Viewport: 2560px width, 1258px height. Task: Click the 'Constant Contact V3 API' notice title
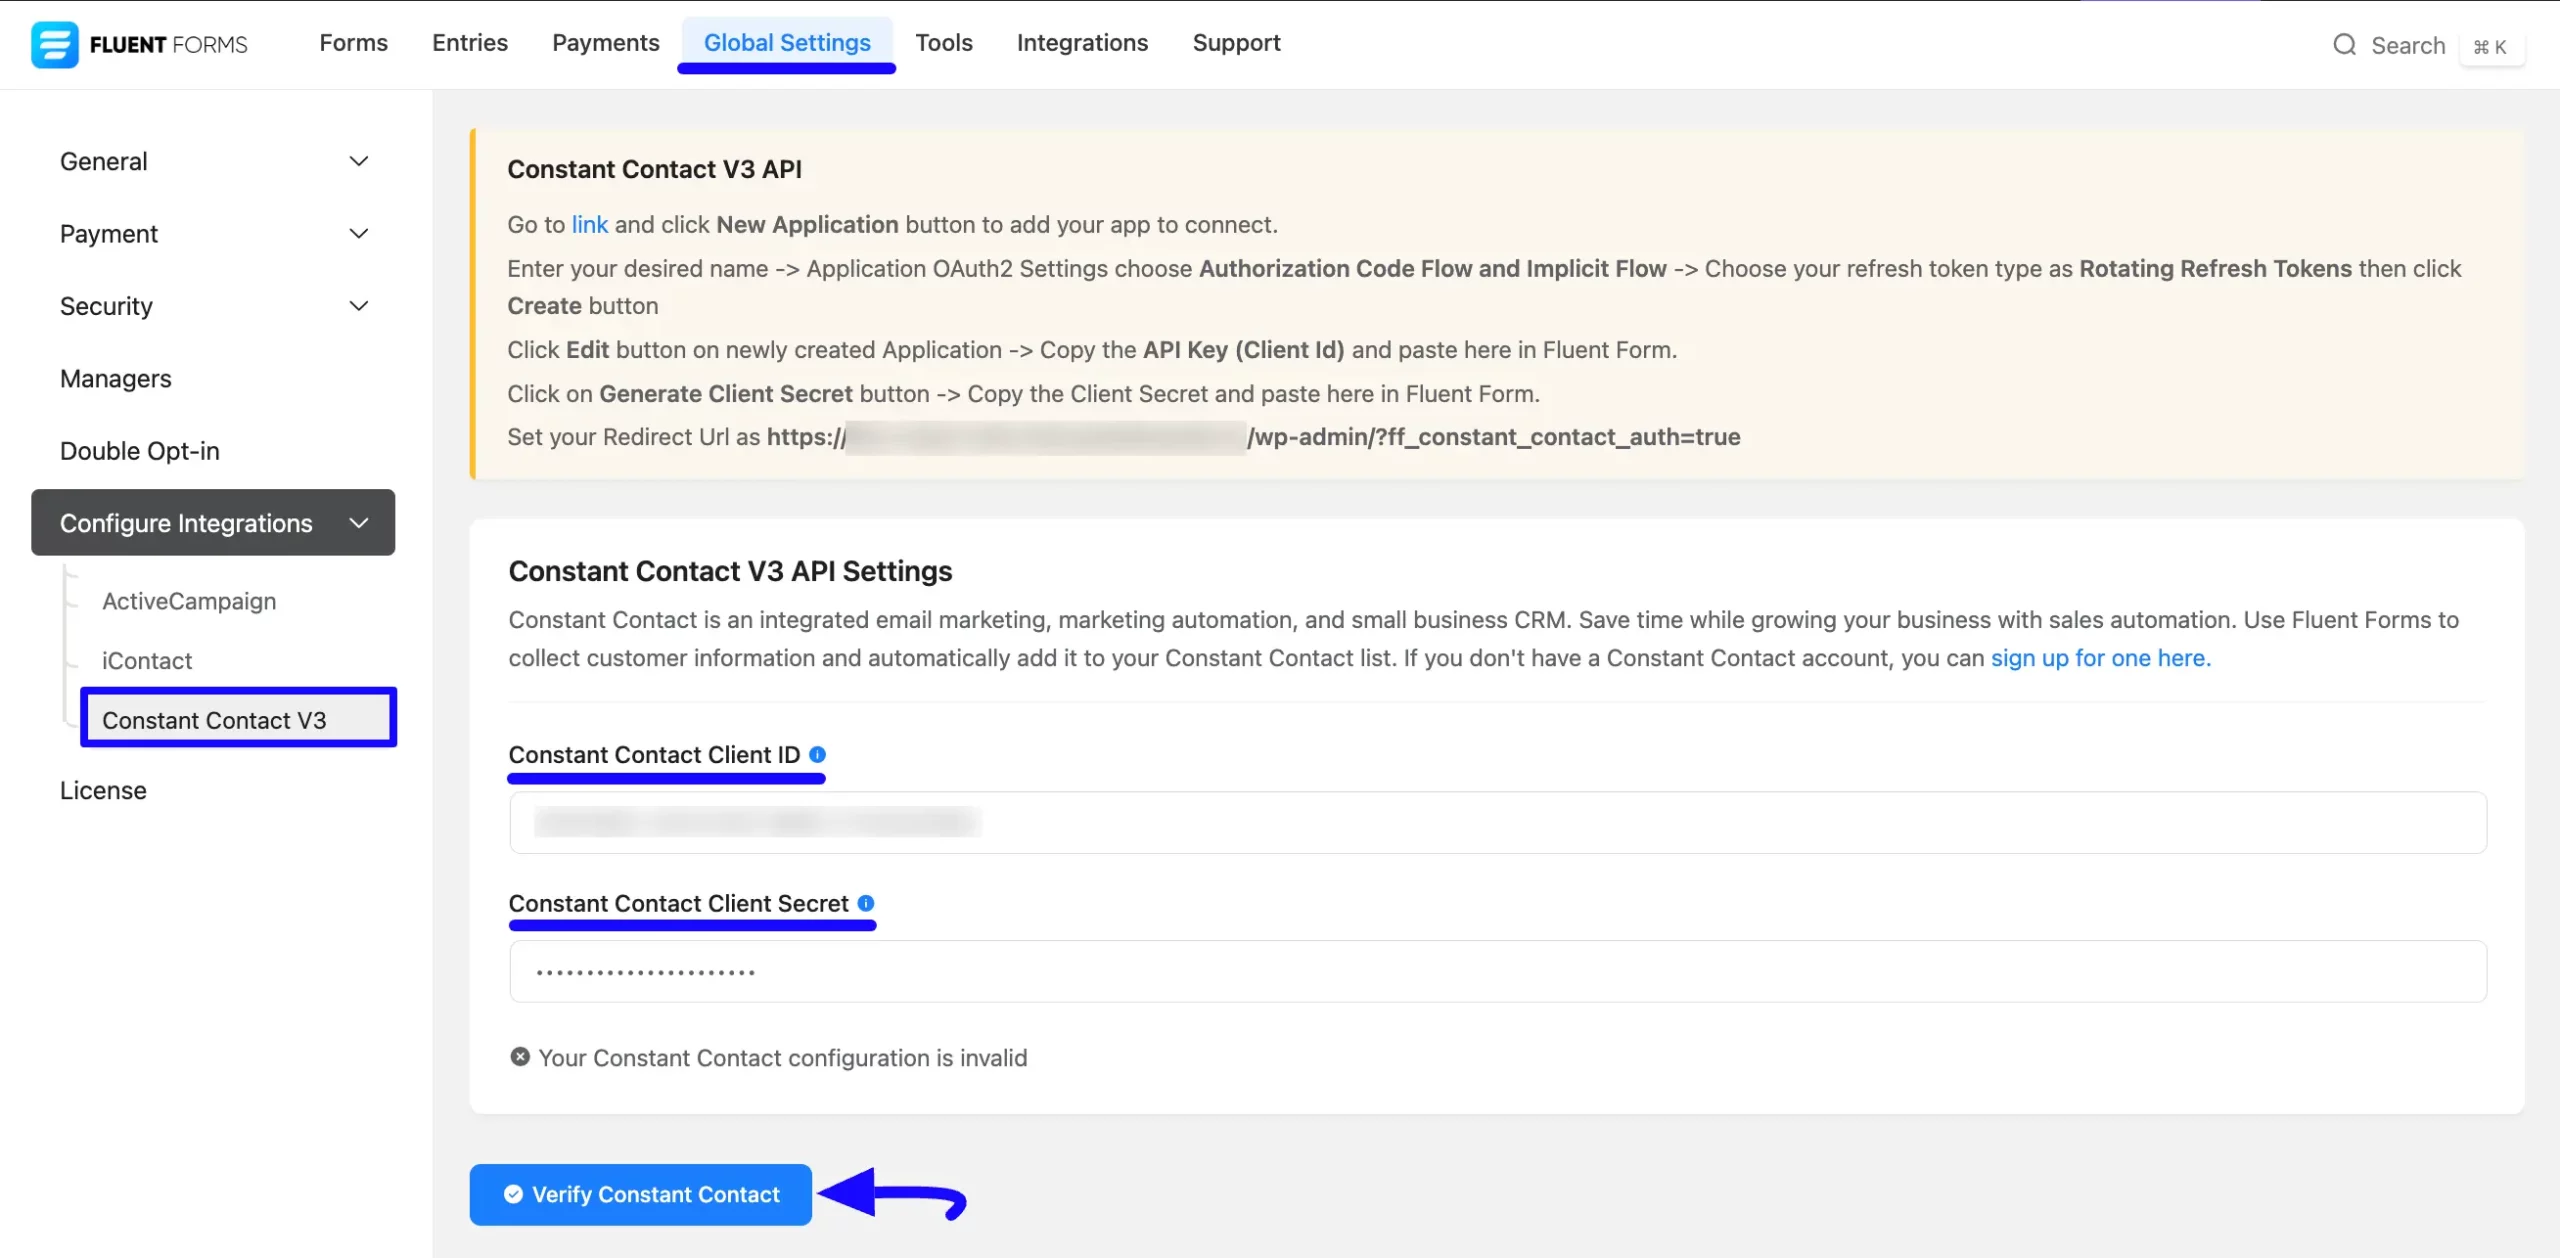coord(654,169)
